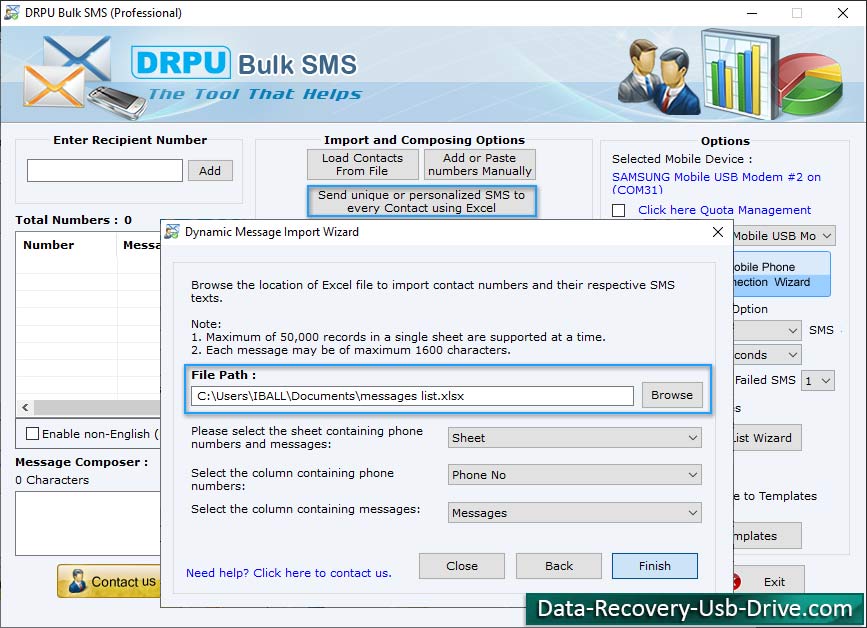Viewport: 867px width, 628px height.
Task: Click the SAMSUNG Mobile USB Modem device link
Action: 716,184
